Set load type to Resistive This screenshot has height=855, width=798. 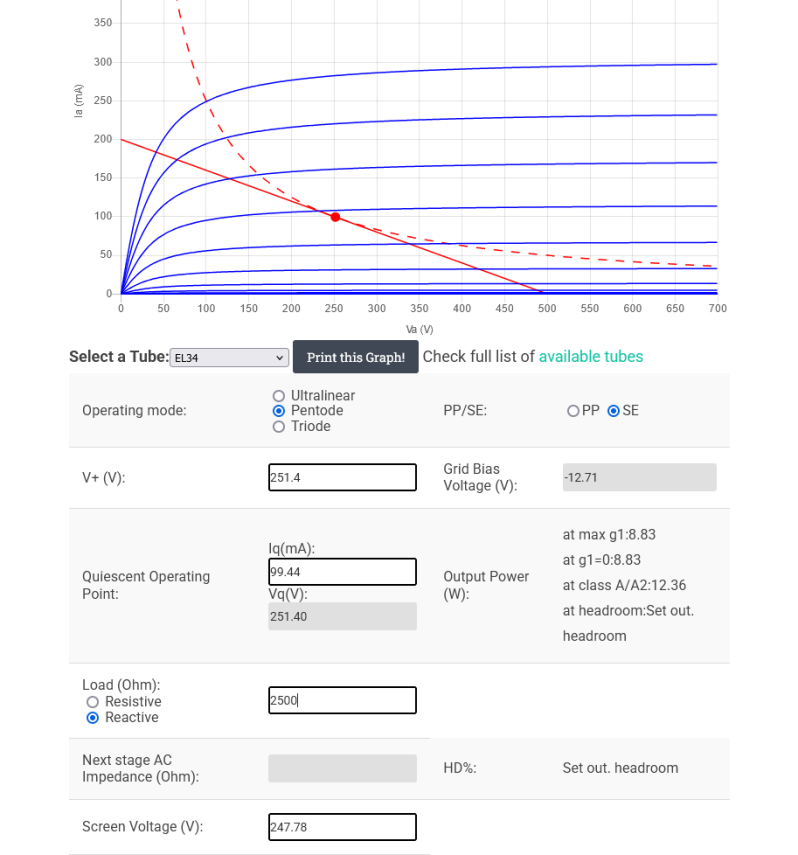tap(93, 702)
